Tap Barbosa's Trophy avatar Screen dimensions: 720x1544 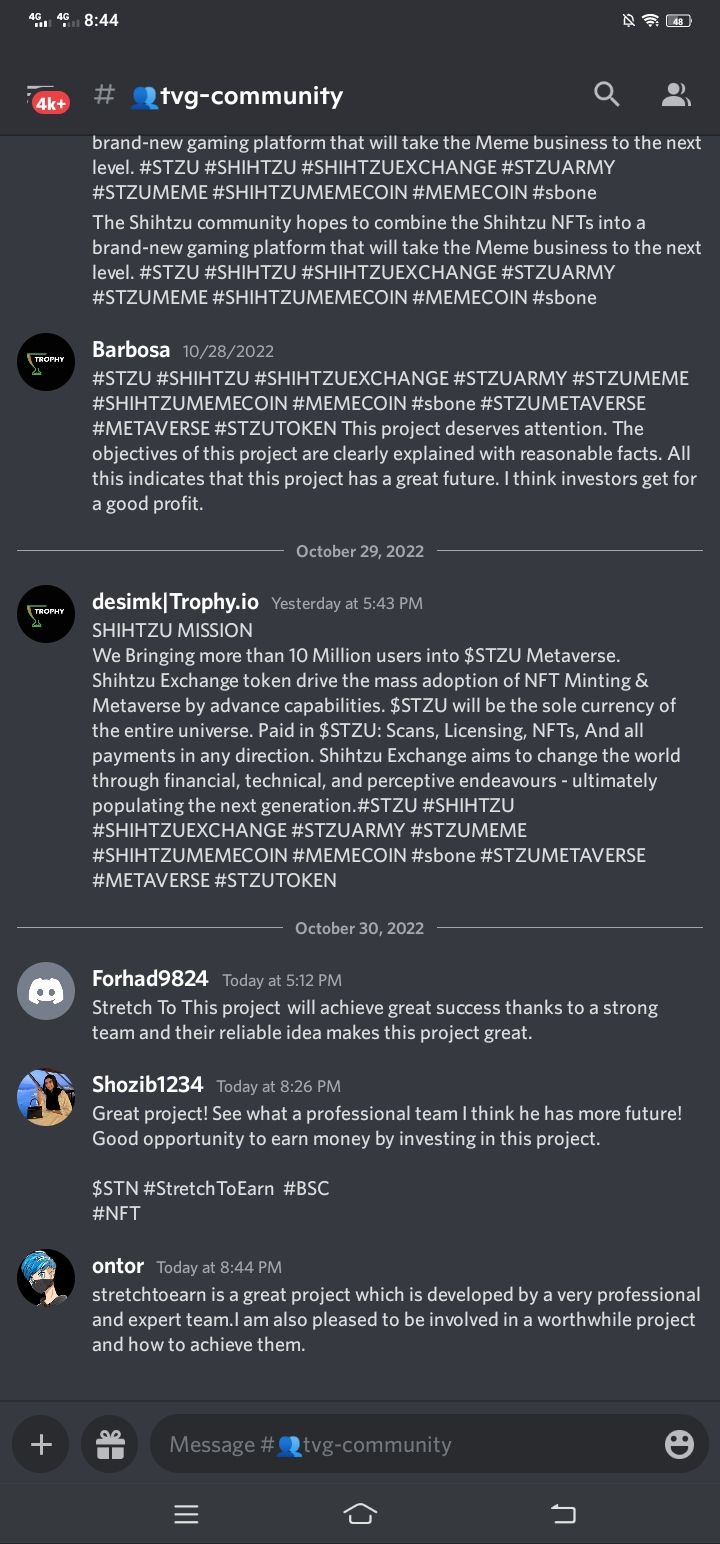pyautogui.click(x=46, y=362)
